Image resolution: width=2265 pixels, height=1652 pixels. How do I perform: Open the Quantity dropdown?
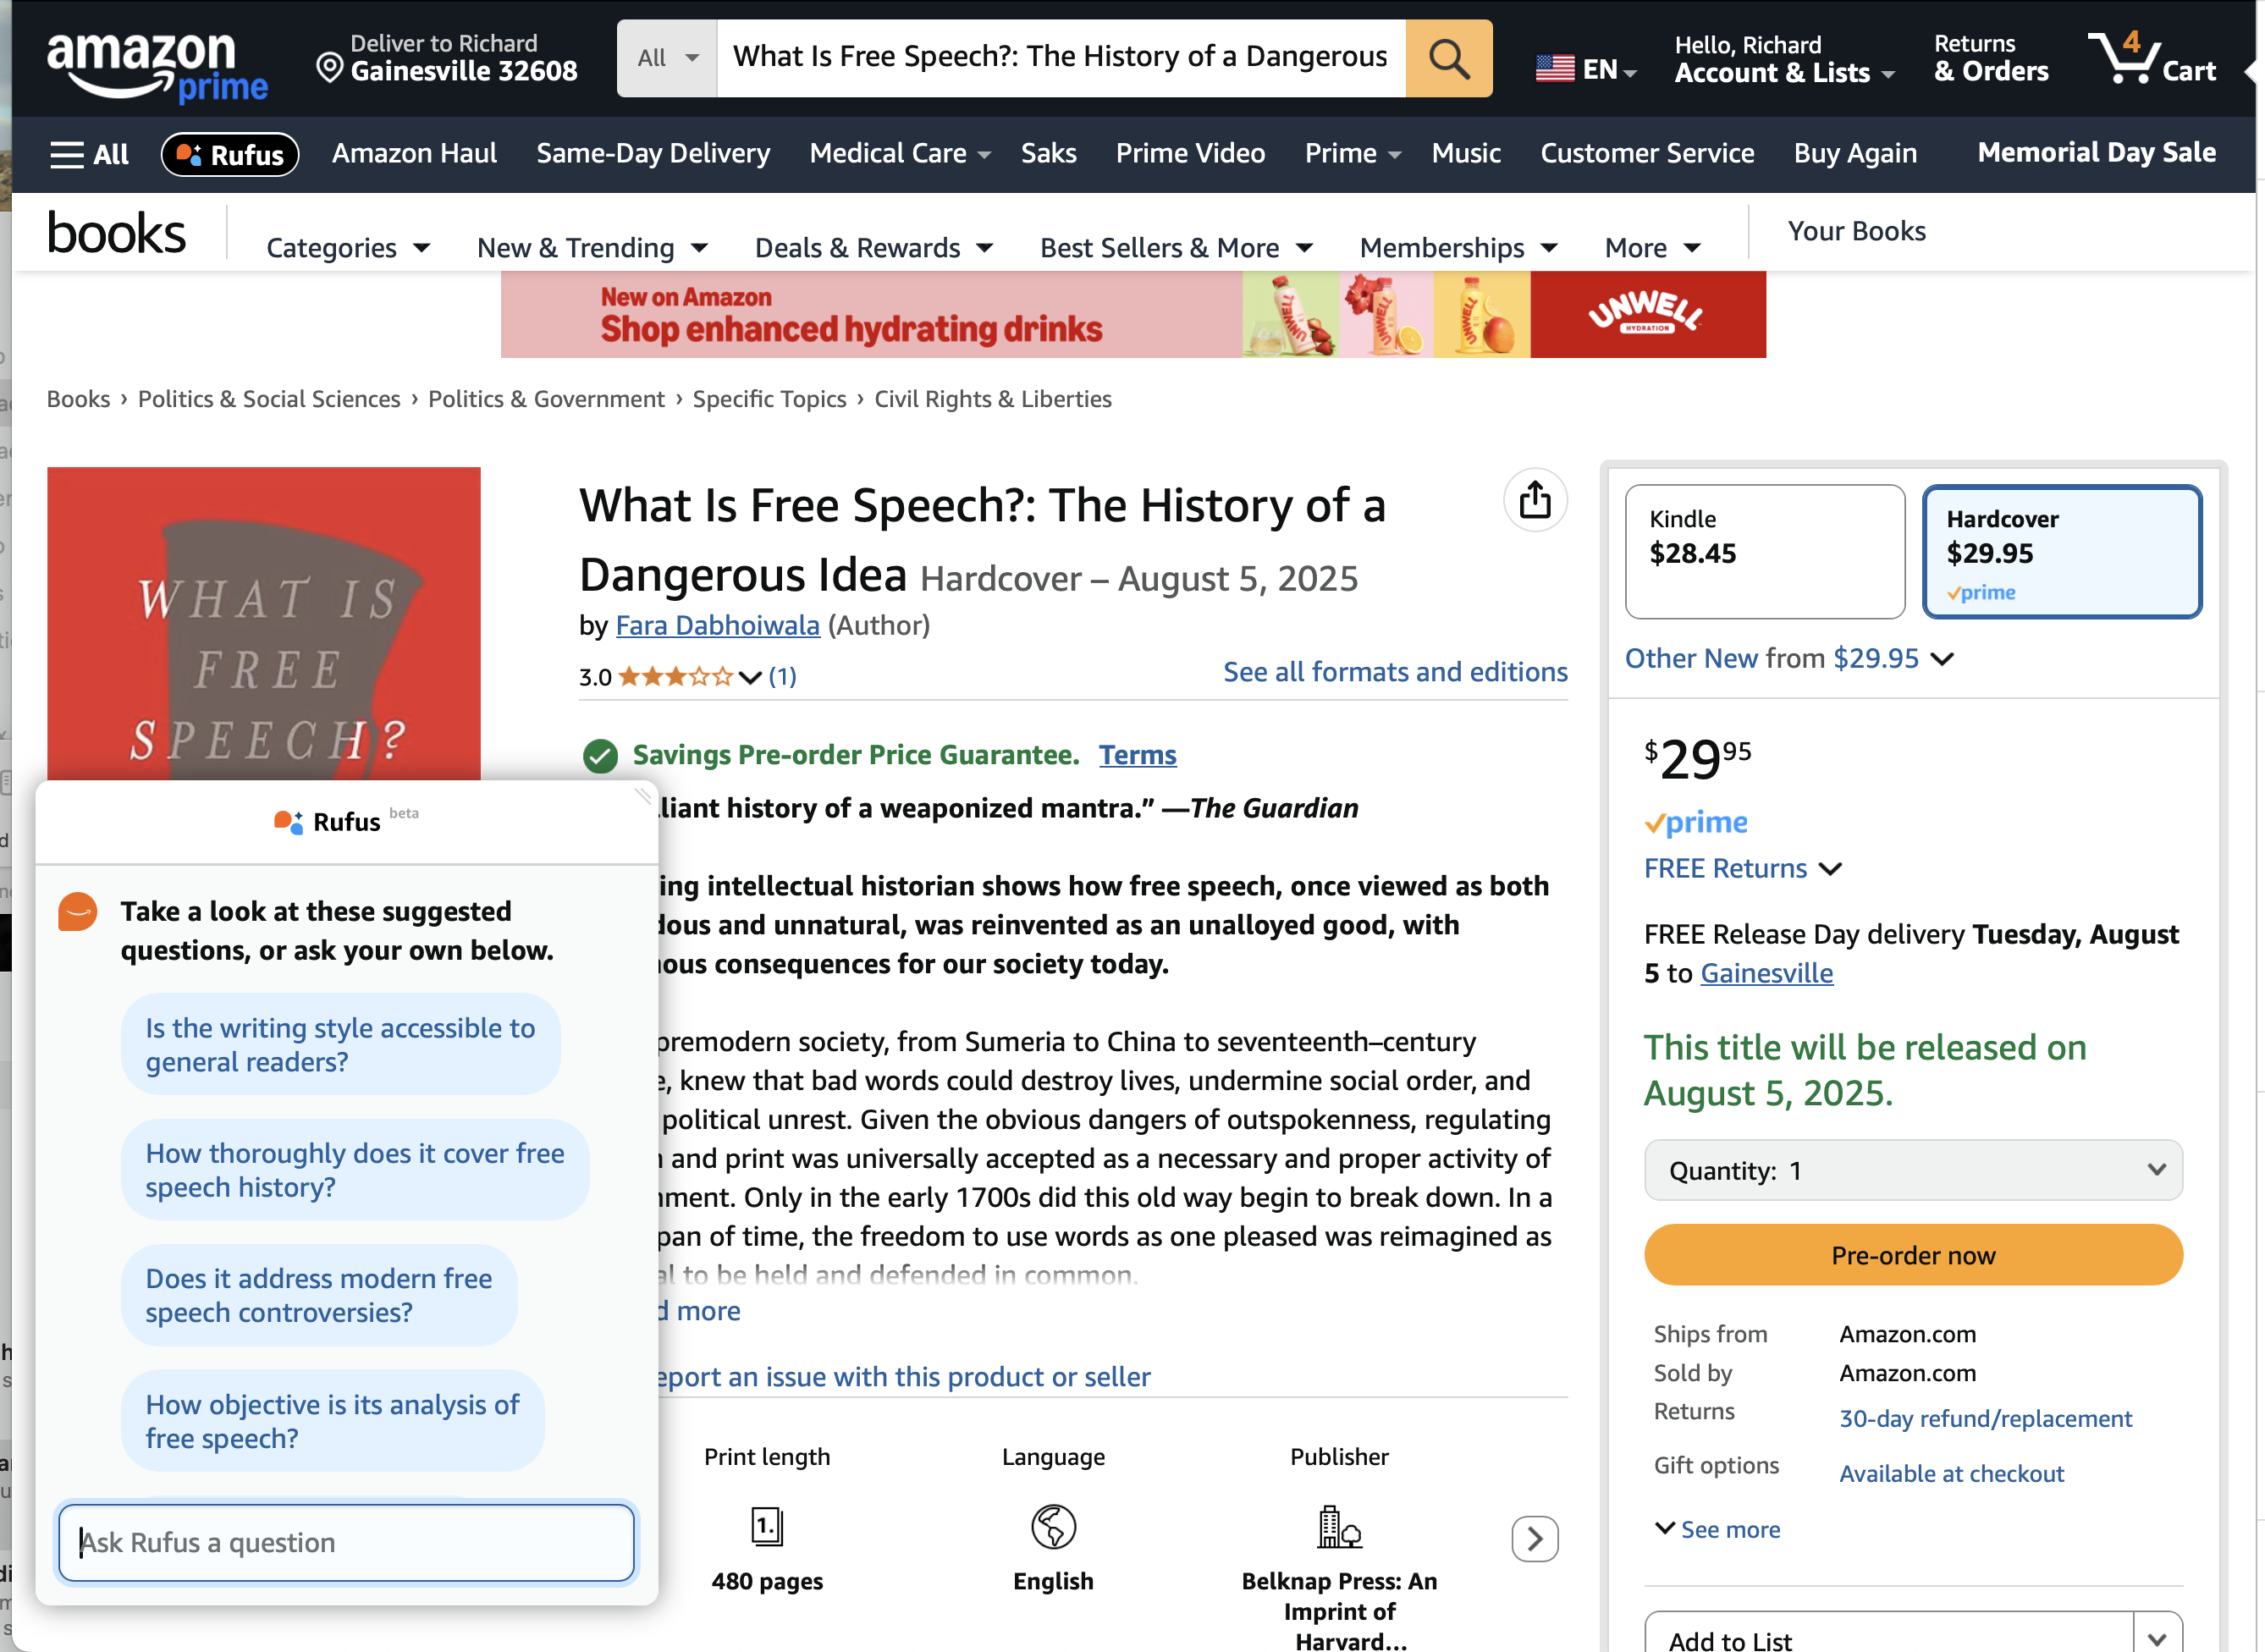(1912, 1170)
